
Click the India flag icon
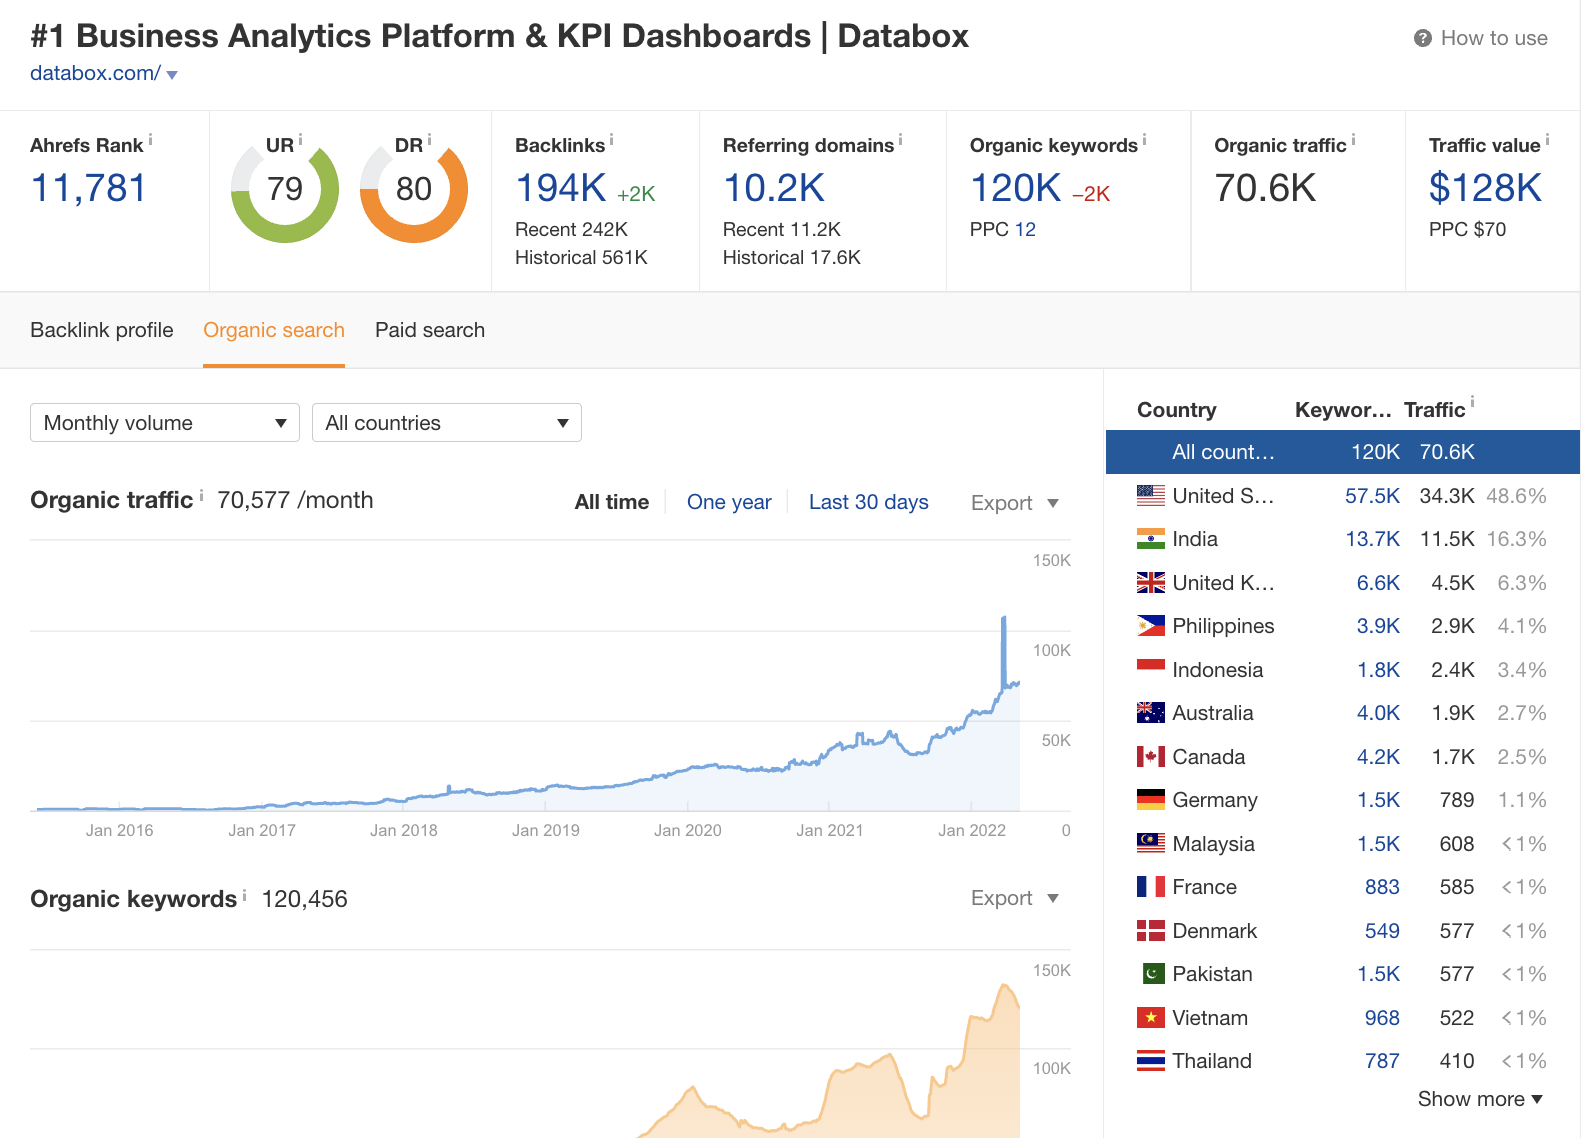pos(1151,539)
